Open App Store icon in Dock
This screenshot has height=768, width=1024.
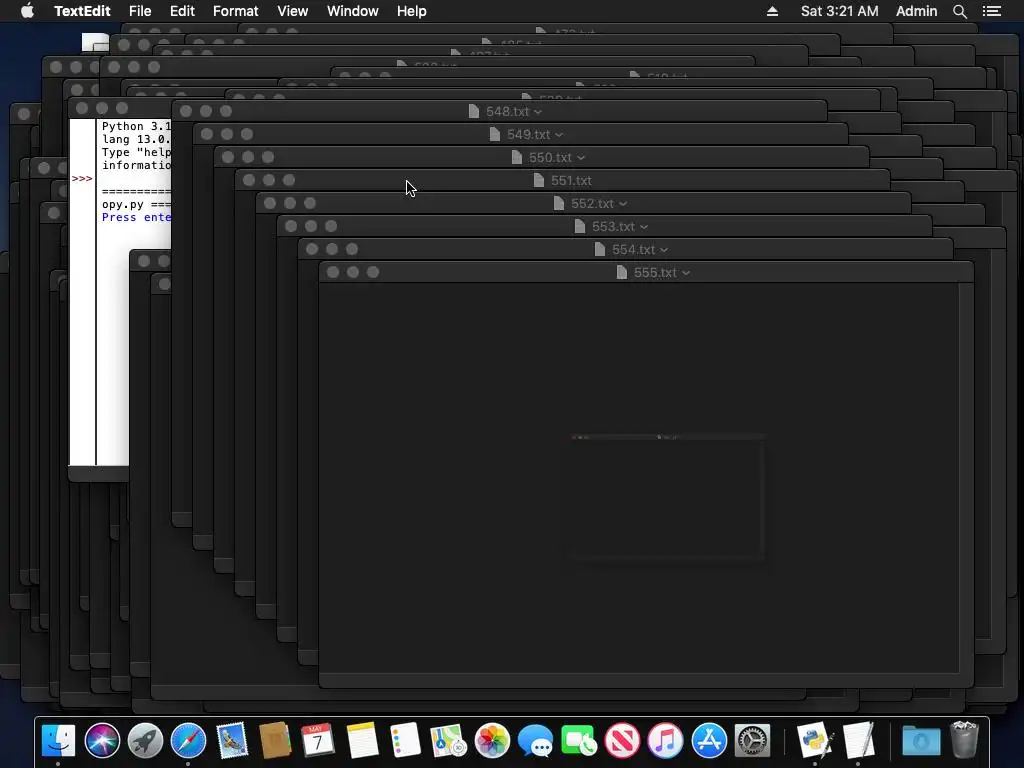[x=709, y=741]
